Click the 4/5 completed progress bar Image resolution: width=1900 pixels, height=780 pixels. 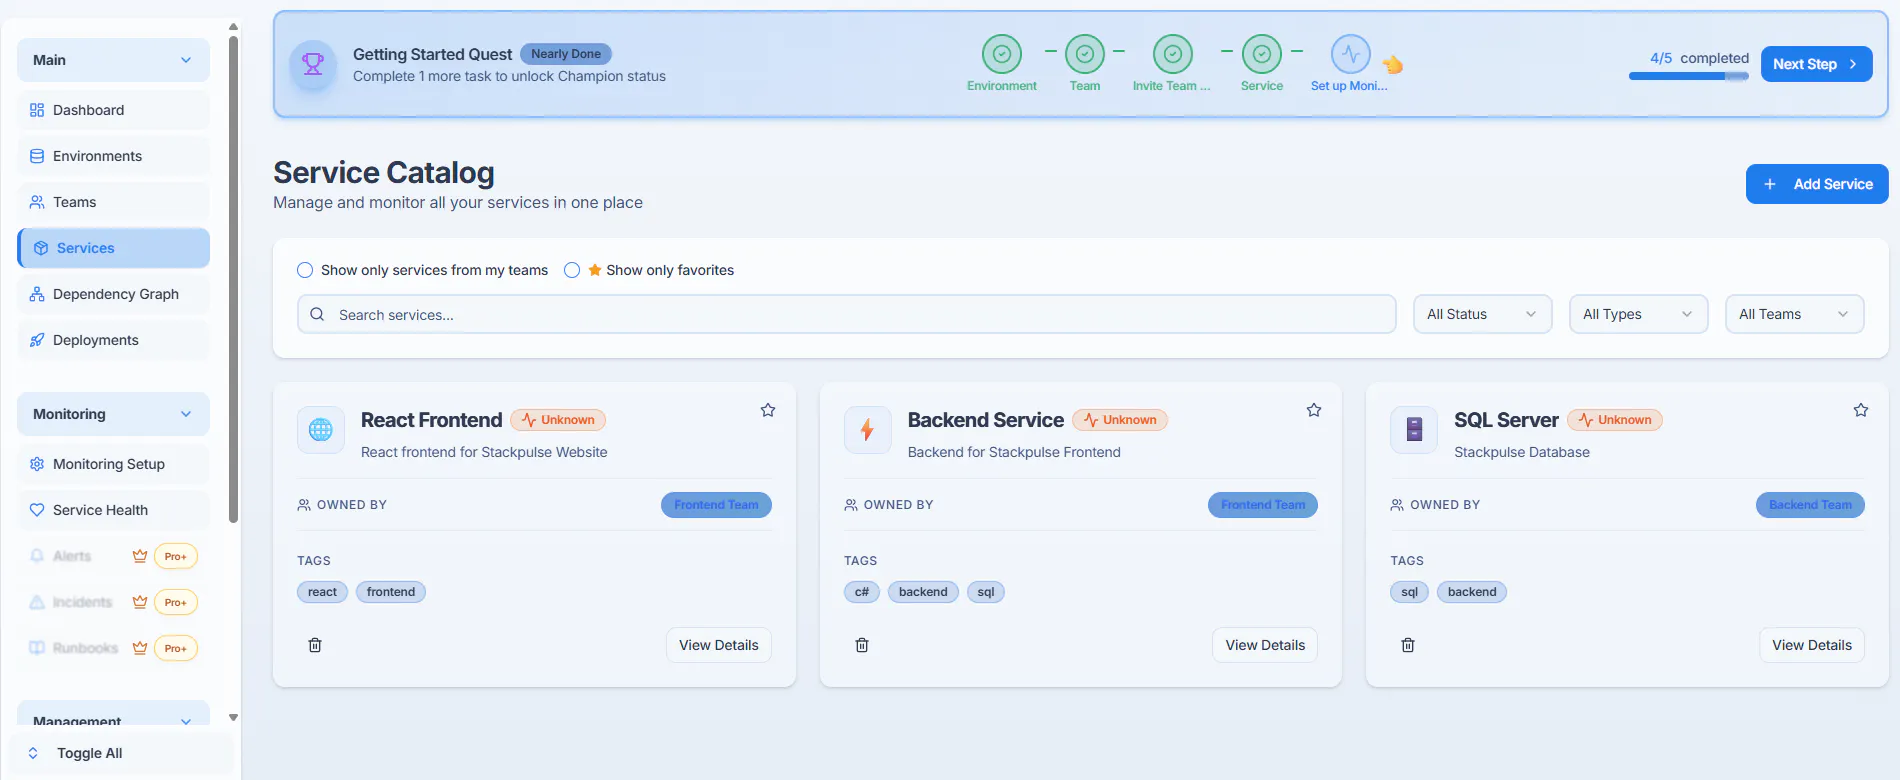(x=1689, y=76)
